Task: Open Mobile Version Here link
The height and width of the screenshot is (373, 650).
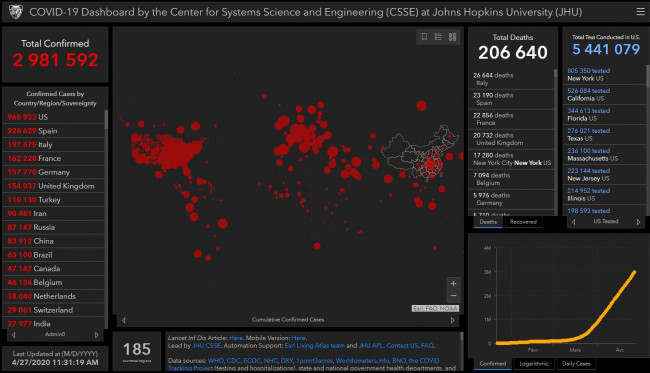Action: (298, 338)
